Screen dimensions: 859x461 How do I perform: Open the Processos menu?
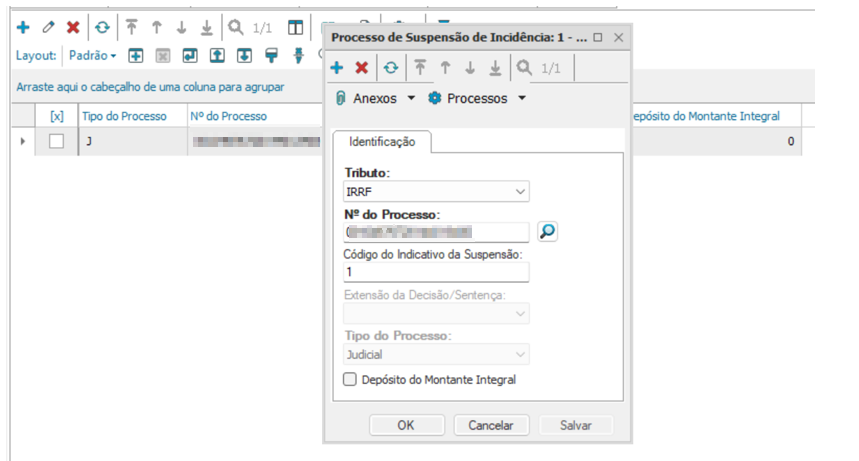476,98
